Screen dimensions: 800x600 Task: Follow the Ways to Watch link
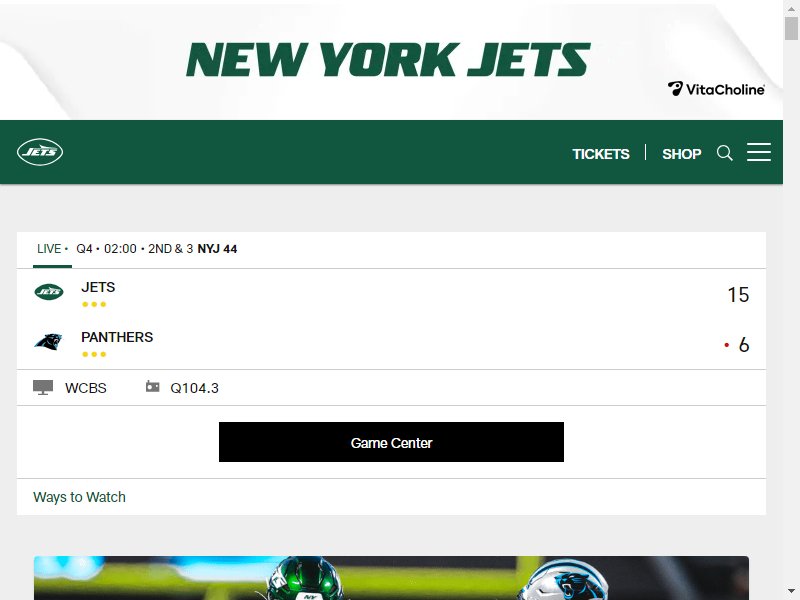(79, 497)
